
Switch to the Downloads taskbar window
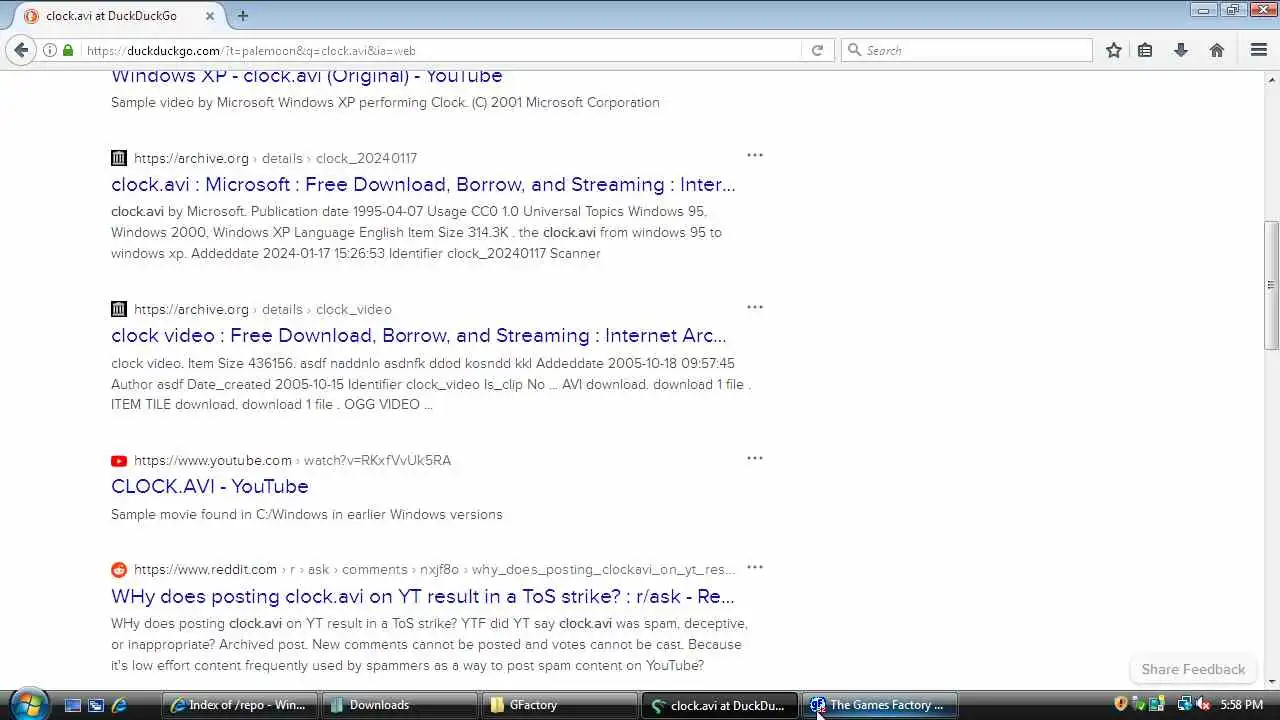pyautogui.click(x=399, y=705)
